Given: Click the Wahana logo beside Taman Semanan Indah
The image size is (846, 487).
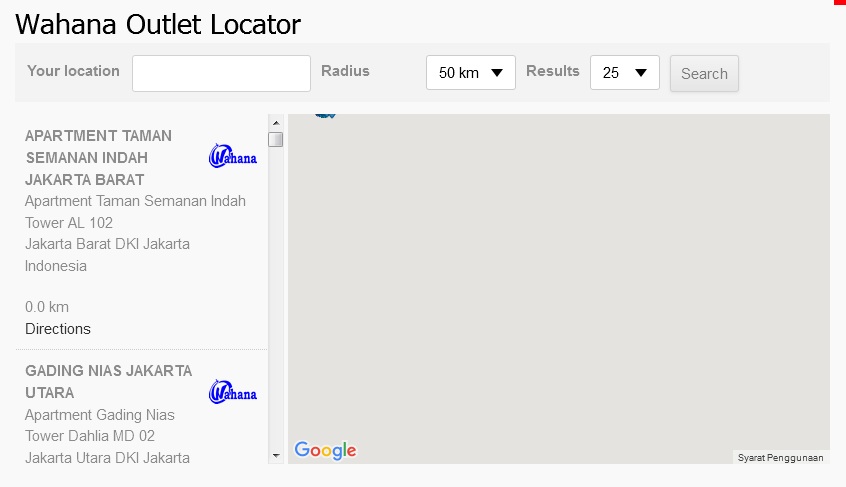Looking at the screenshot, I should (x=233, y=157).
